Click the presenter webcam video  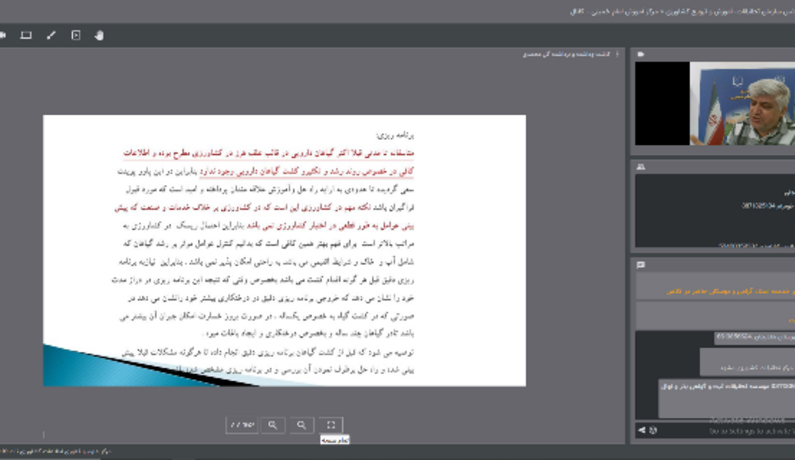[x=742, y=103]
